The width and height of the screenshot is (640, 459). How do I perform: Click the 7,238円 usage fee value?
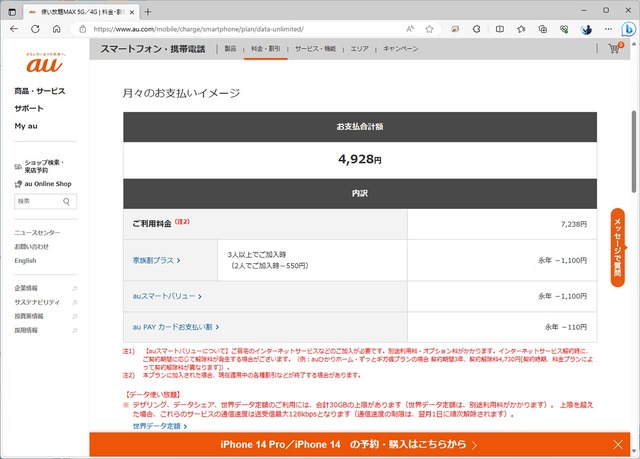(x=574, y=224)
